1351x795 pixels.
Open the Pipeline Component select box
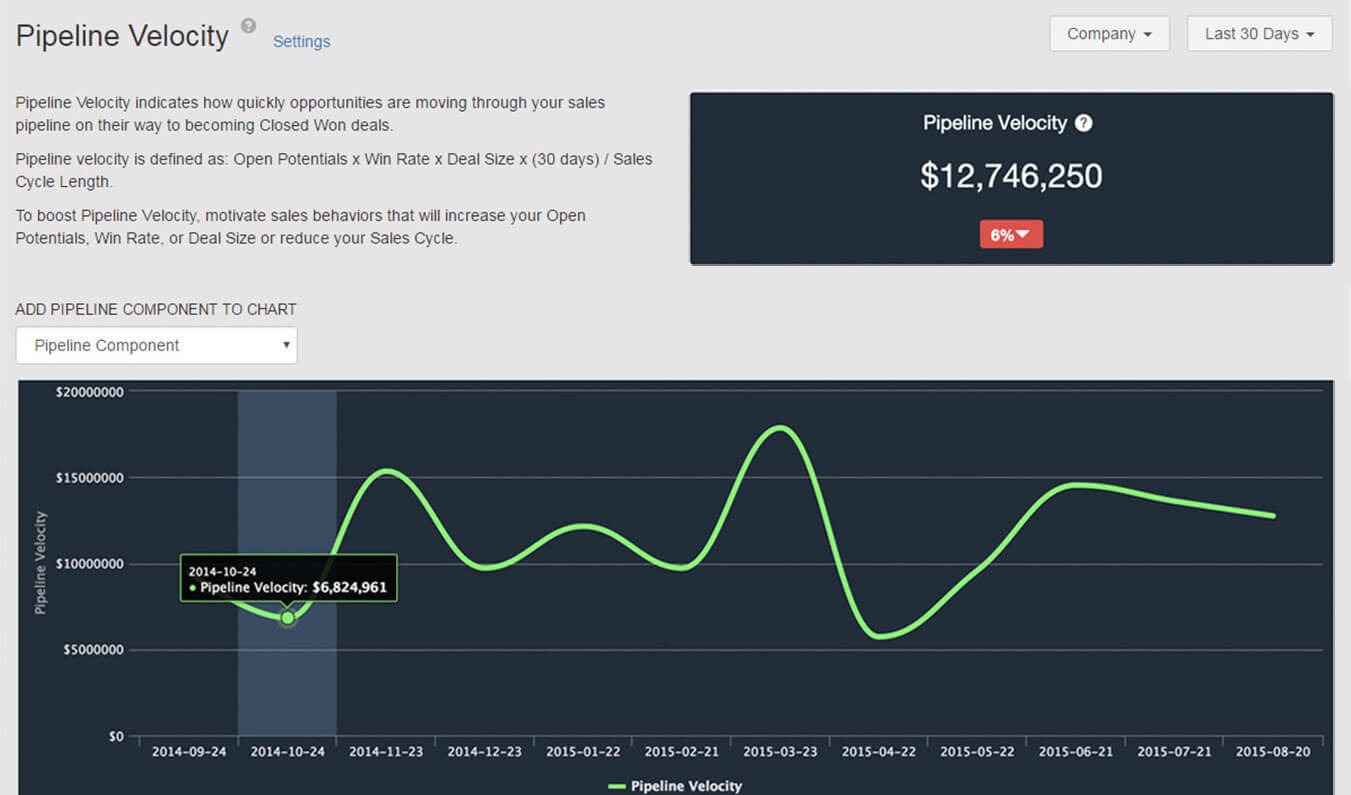tap(156, 345)
